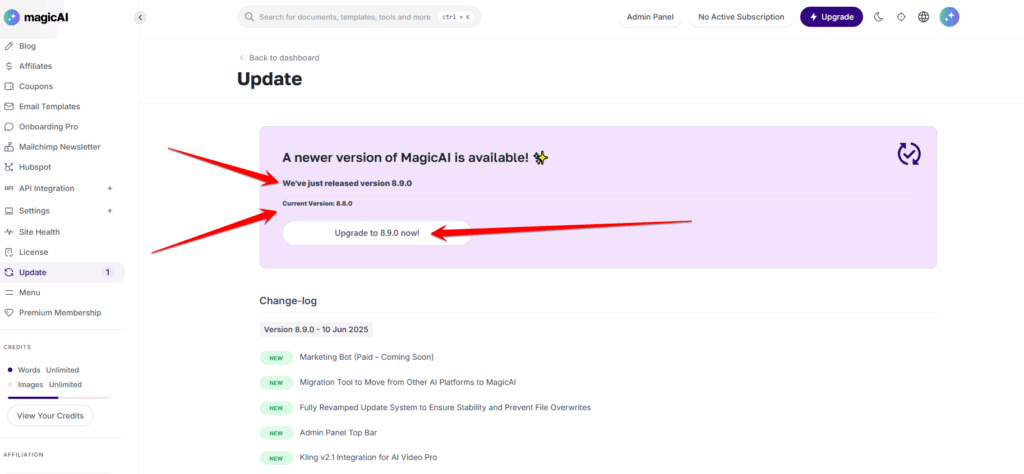The image size is (1024, 474).
Task: Click the License document icon
Action: (x=8, y=252)
